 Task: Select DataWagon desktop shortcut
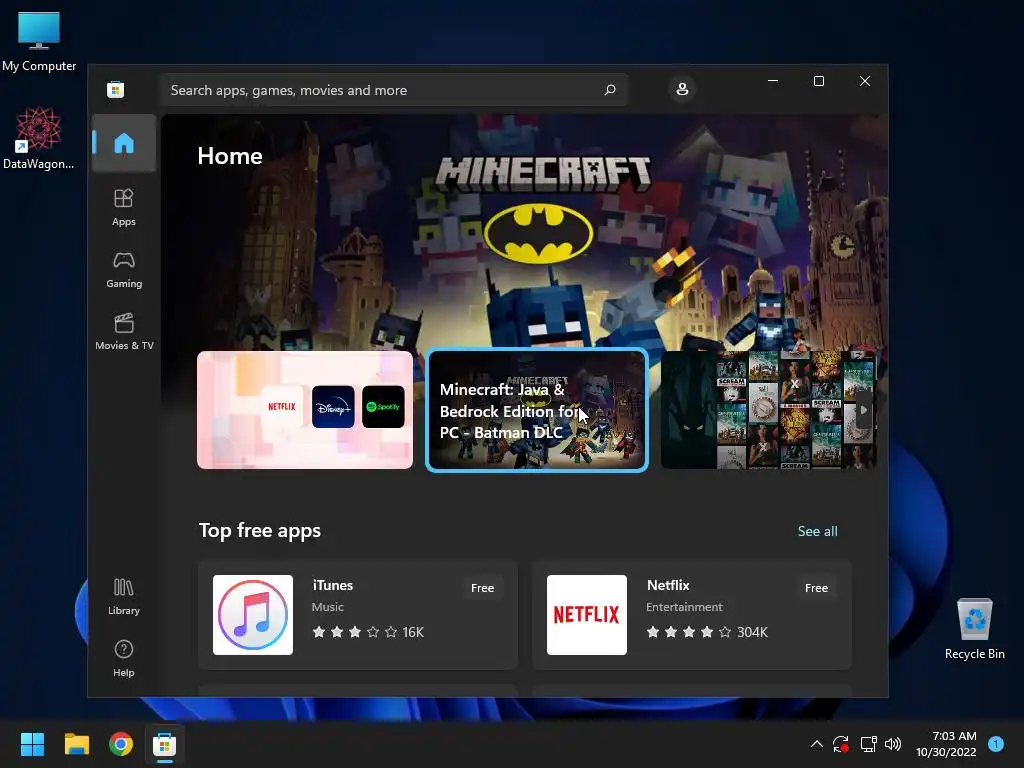(39, 138)
